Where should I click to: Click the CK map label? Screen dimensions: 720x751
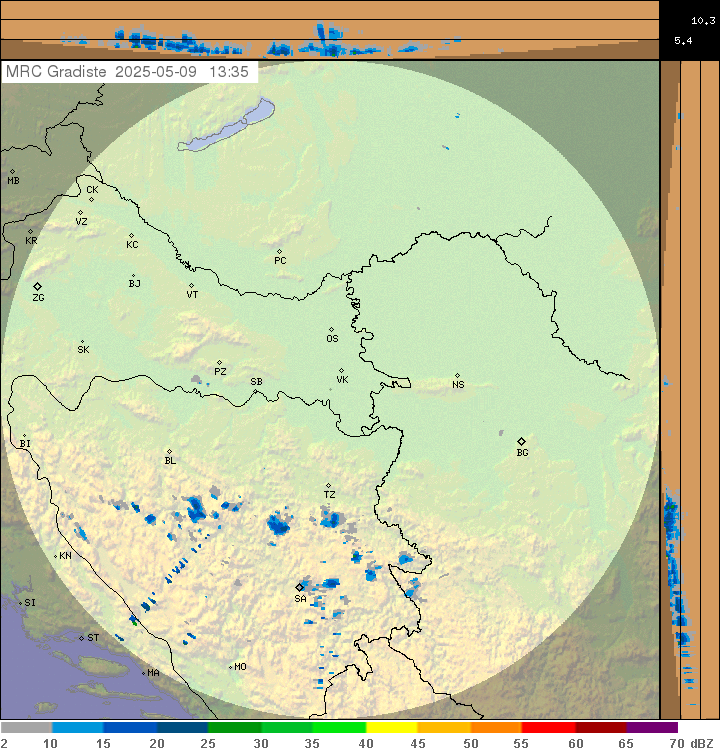(x=92, y=190)
